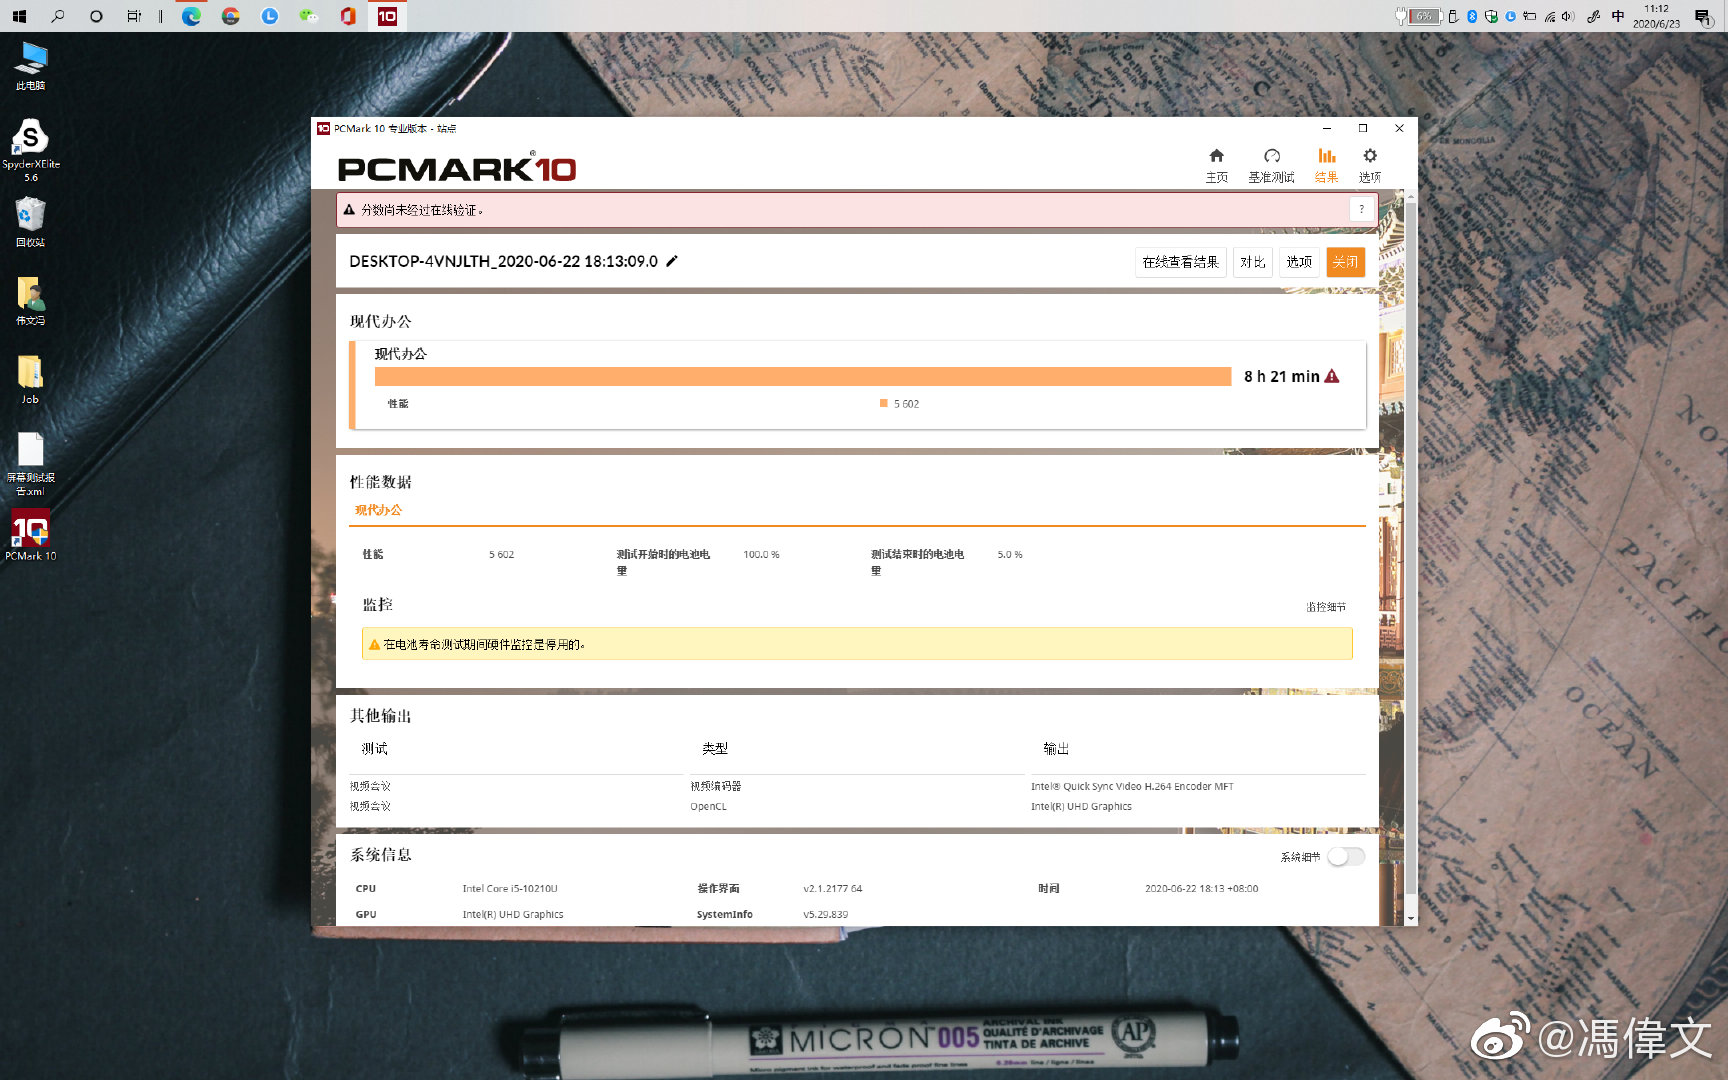Click the 5.0 % ending battery value
This screenshot has height=1080, width=1728.
[1010, 554]
